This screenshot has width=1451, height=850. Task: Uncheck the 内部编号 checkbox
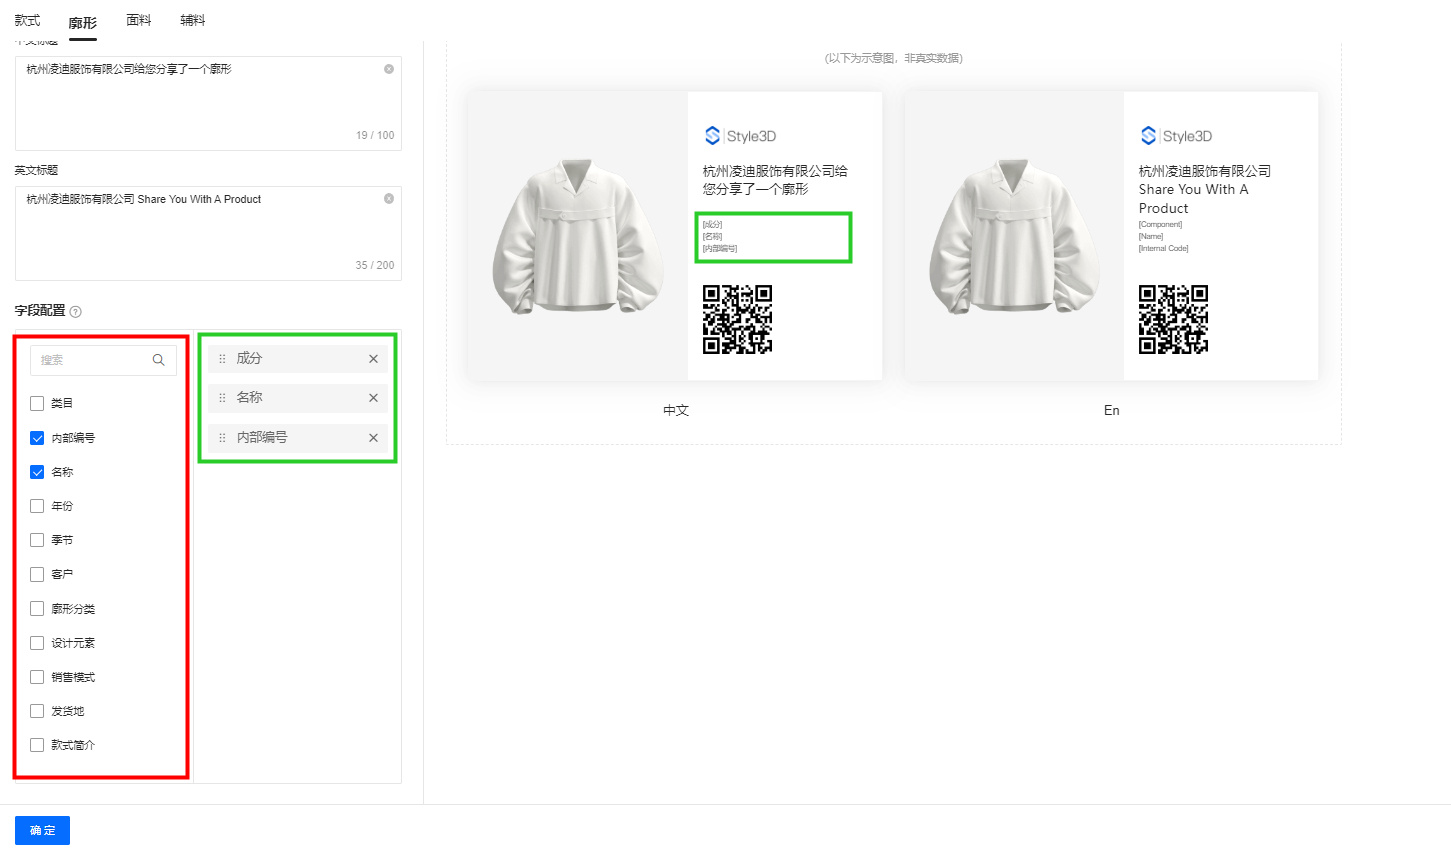click(37, 438)
